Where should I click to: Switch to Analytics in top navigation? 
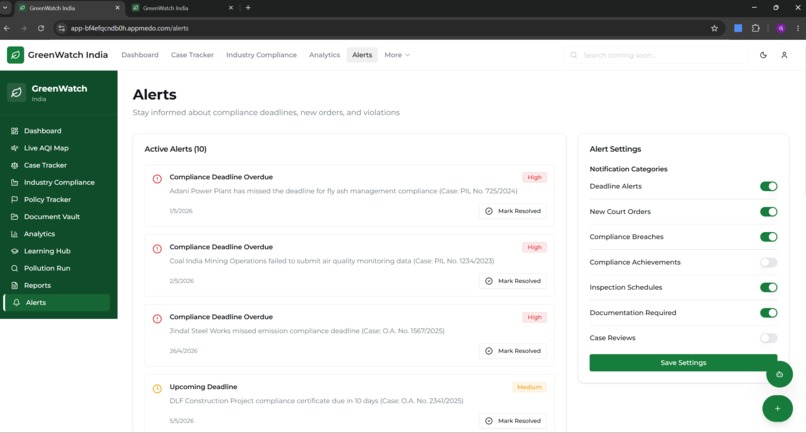[324, 55]
